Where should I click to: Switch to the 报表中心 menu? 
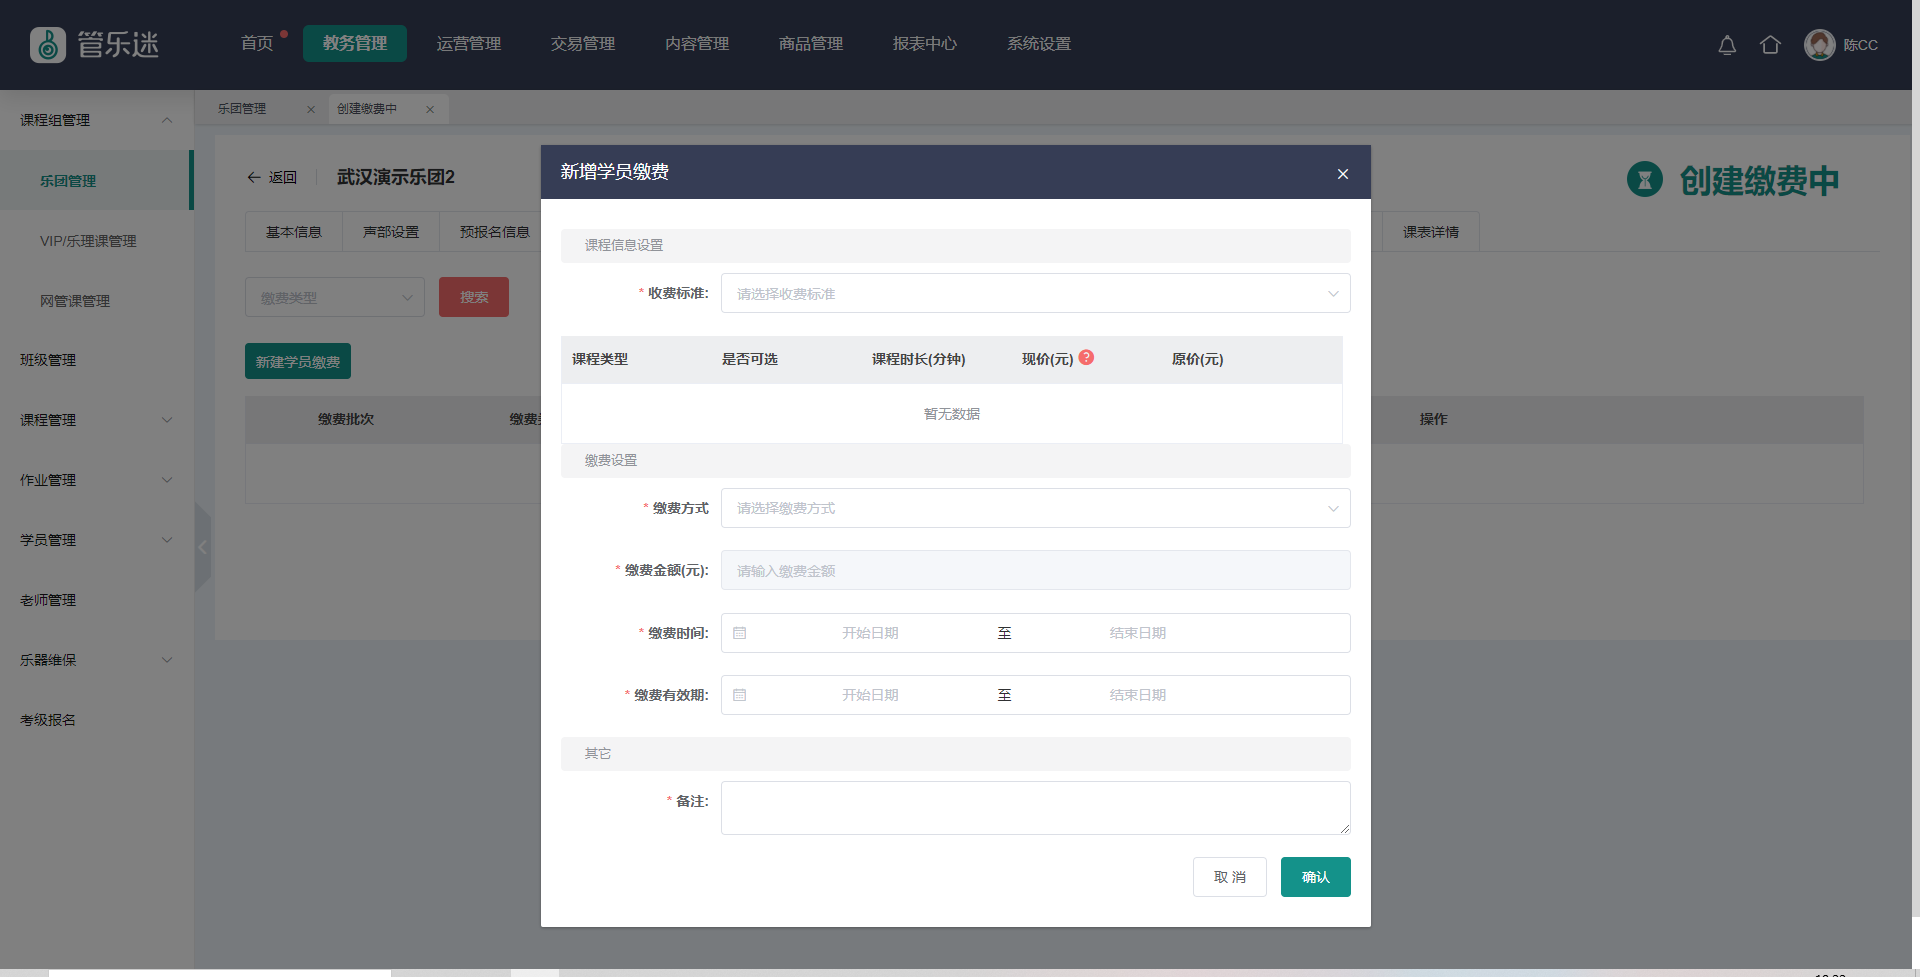pos(924,44)
